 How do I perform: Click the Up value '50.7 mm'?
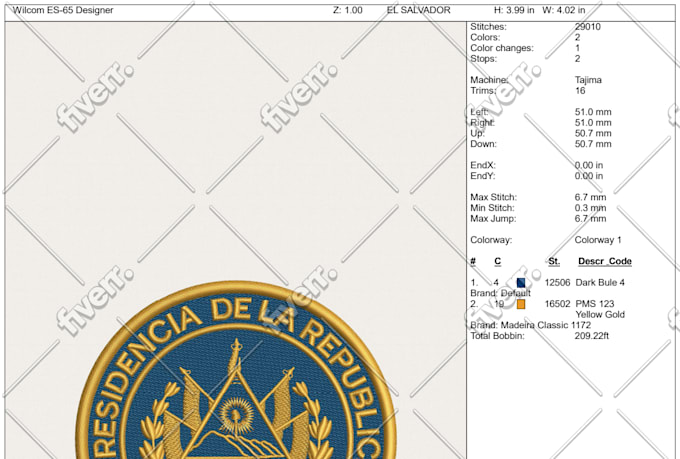coord(593,133)
